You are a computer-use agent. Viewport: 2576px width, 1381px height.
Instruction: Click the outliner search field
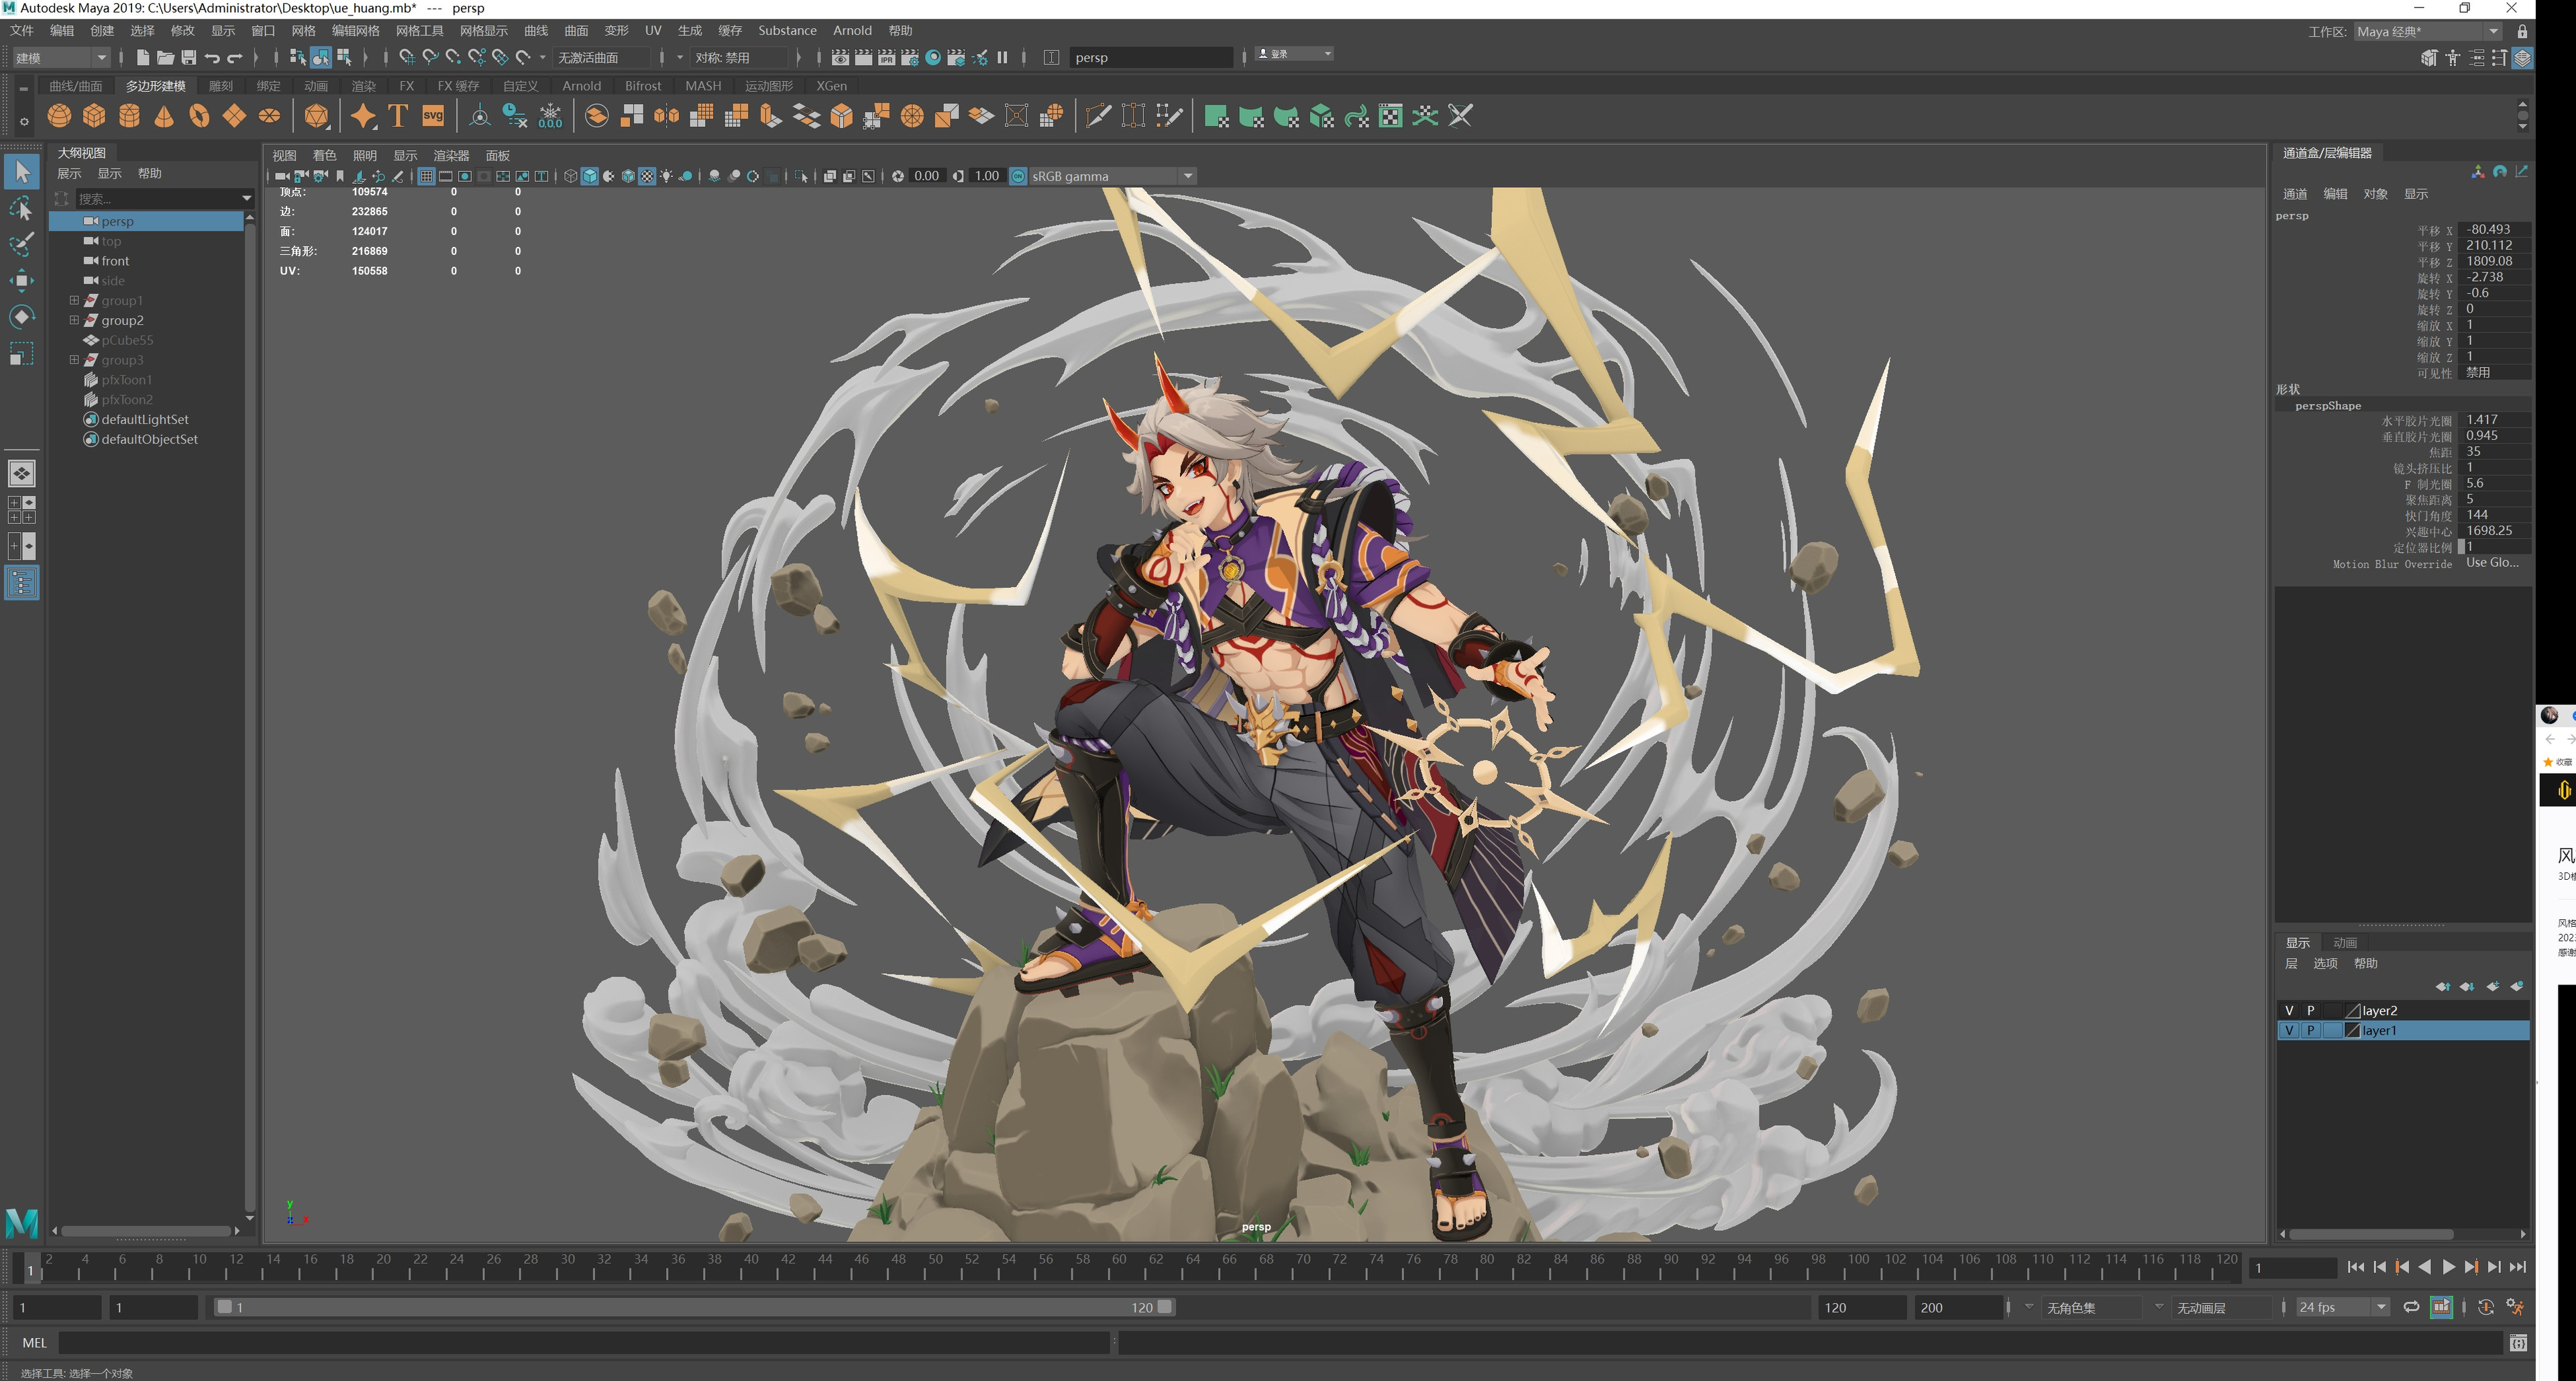click(x=164, y=199)
